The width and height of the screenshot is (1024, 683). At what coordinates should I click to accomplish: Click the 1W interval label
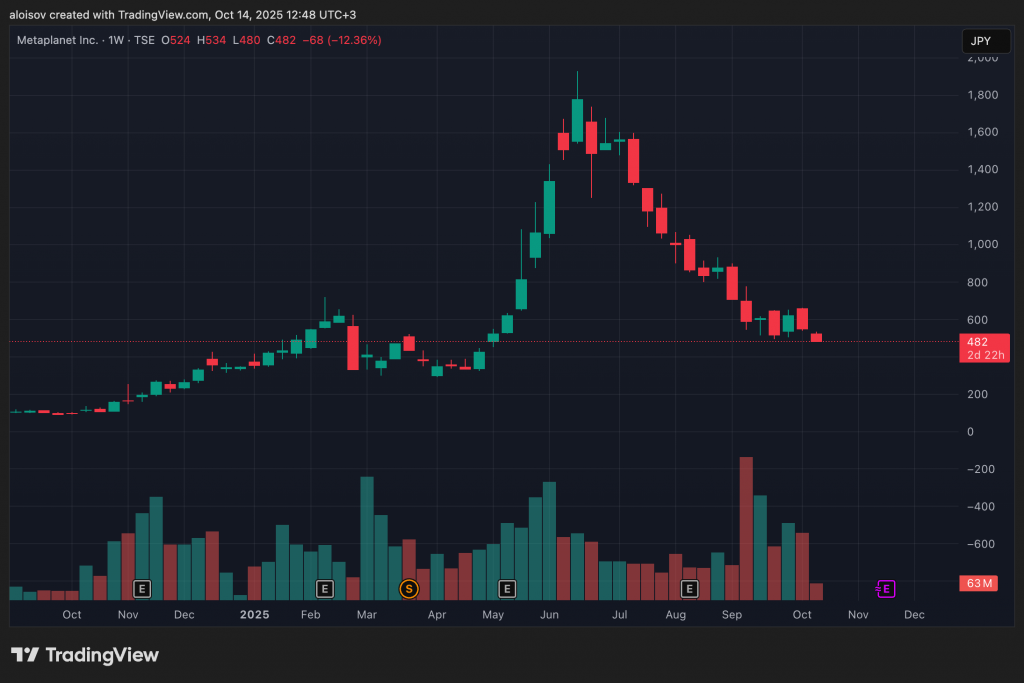pyautogui.click(x=116, y=40)
